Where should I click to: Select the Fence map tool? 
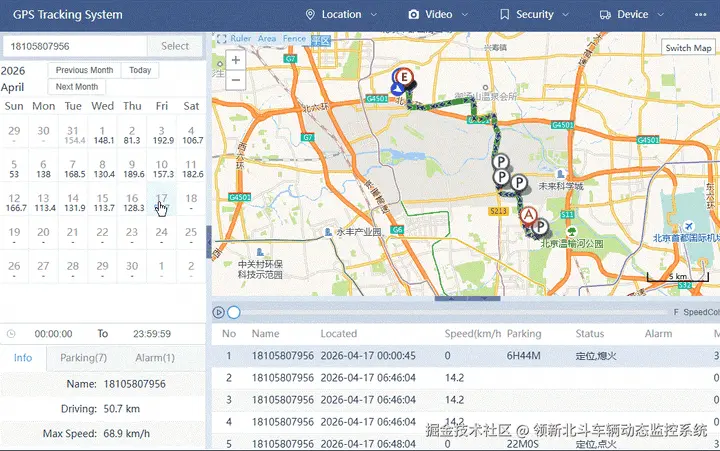(294, 39)
